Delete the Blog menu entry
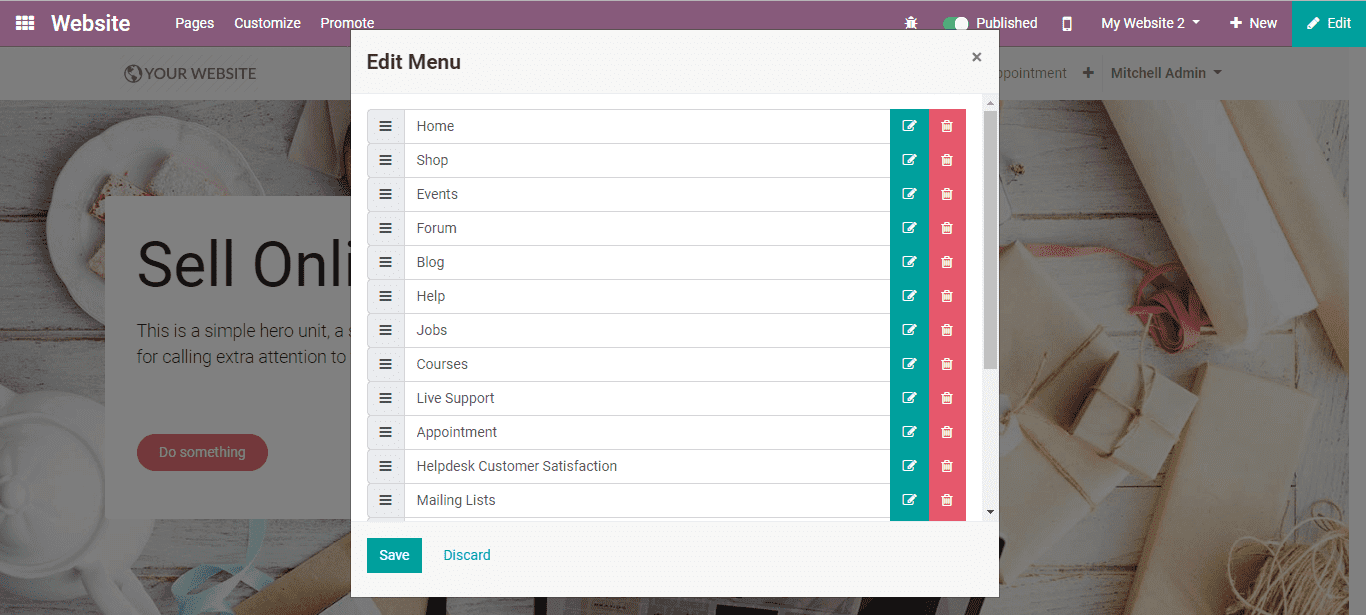 (x=947, y=262)
